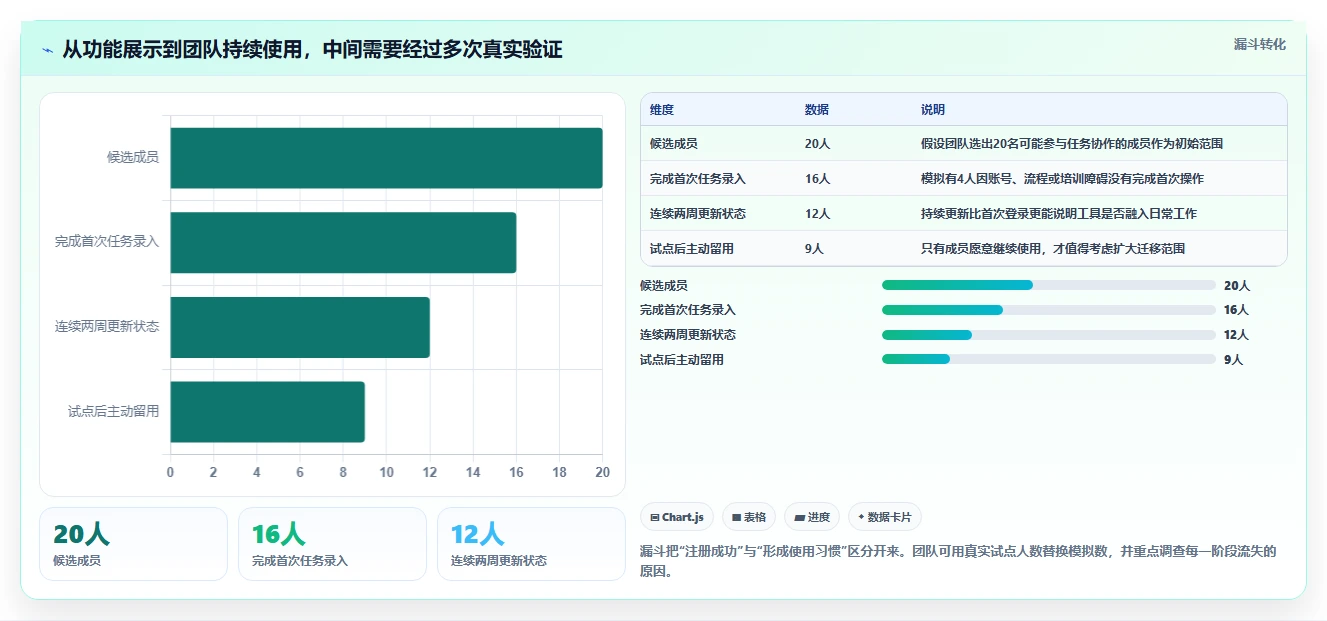Click the 候选成员 bar in the chart

(x=386, y=158)
